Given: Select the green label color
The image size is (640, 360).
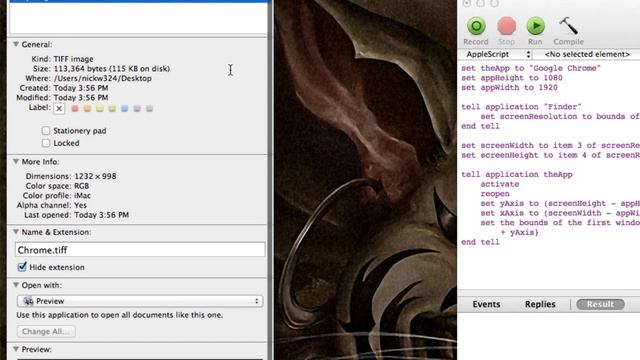Looking at the screenshot, I should click(112, 109).
